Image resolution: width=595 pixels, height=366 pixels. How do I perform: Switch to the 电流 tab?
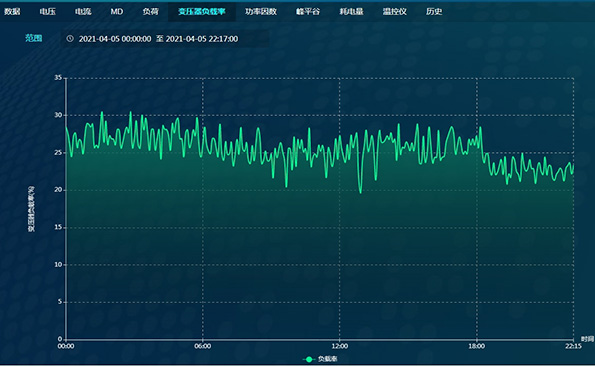coord(83,11)
